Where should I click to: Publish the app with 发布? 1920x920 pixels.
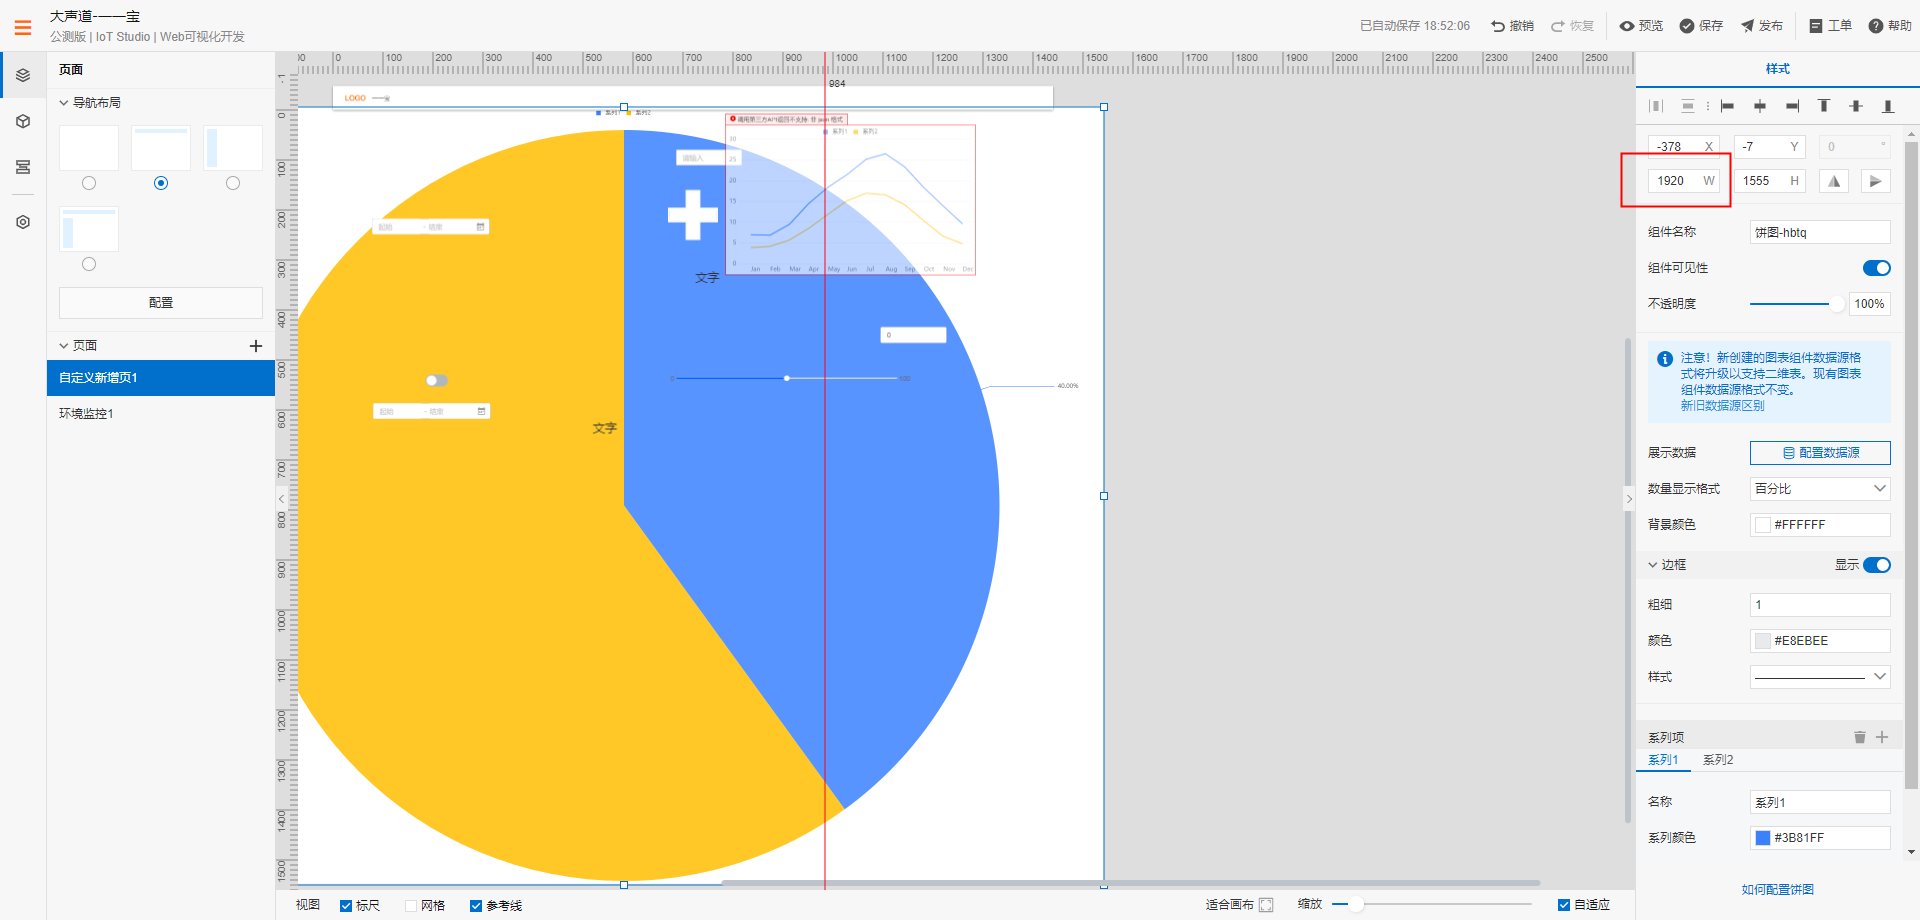pyautogui.click(x=1761, y=26)
